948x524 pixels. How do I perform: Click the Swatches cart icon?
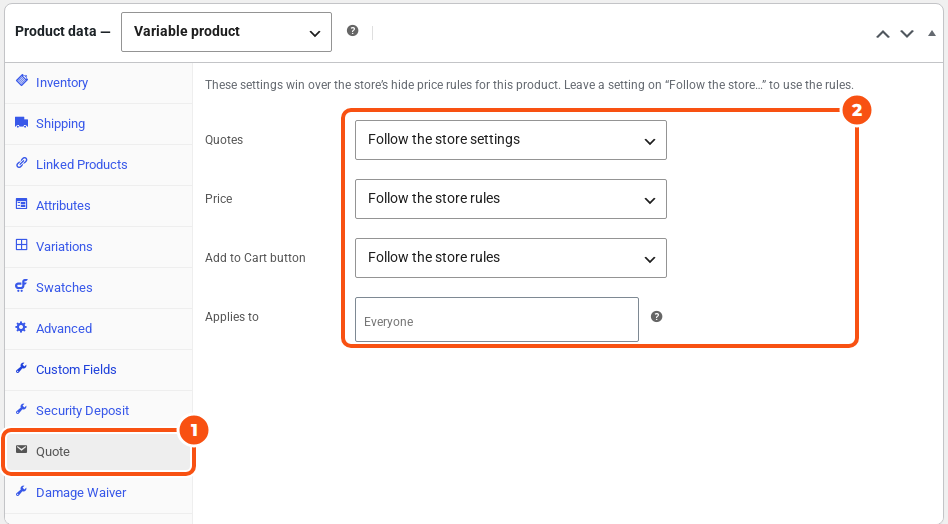tap(22, 285)
